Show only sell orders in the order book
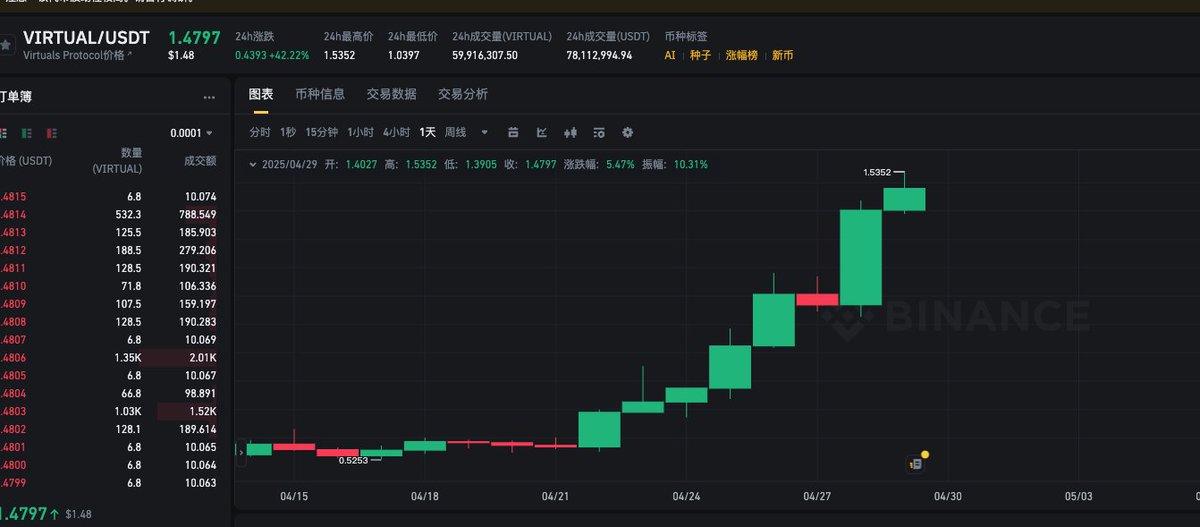The height and width of the screenshot is (527, 1200). click(51, 133)
